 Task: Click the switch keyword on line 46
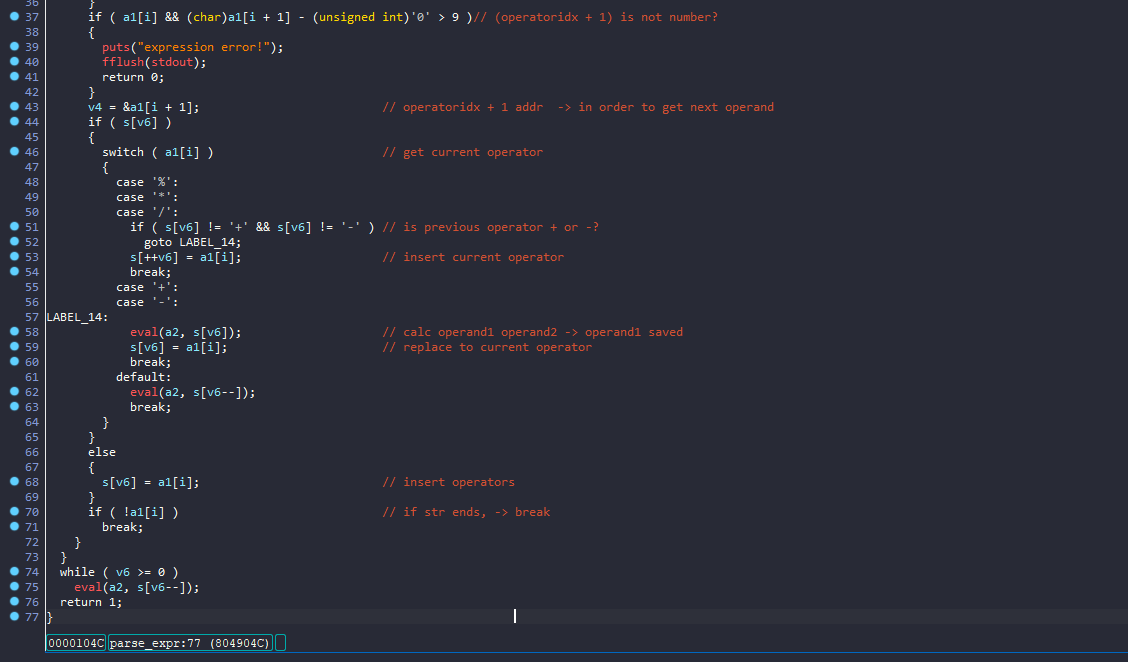pos(123,152)
